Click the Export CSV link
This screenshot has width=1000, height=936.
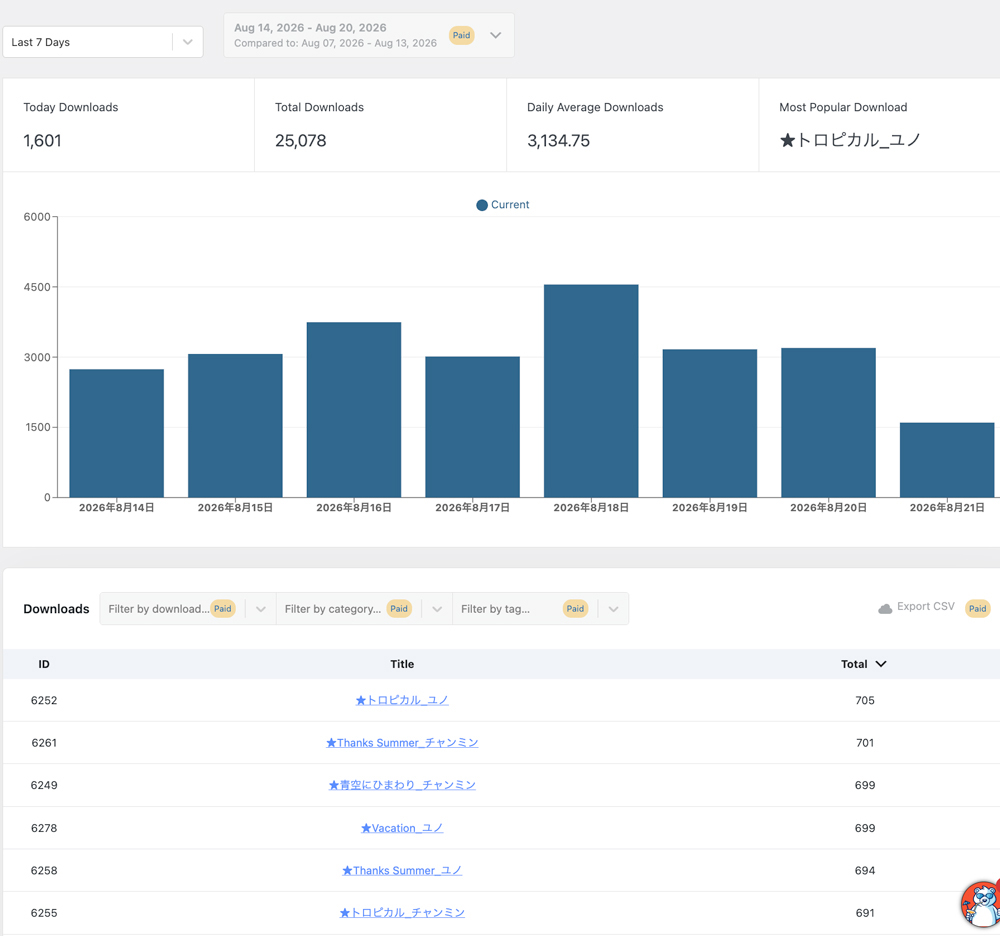point(925,606)
